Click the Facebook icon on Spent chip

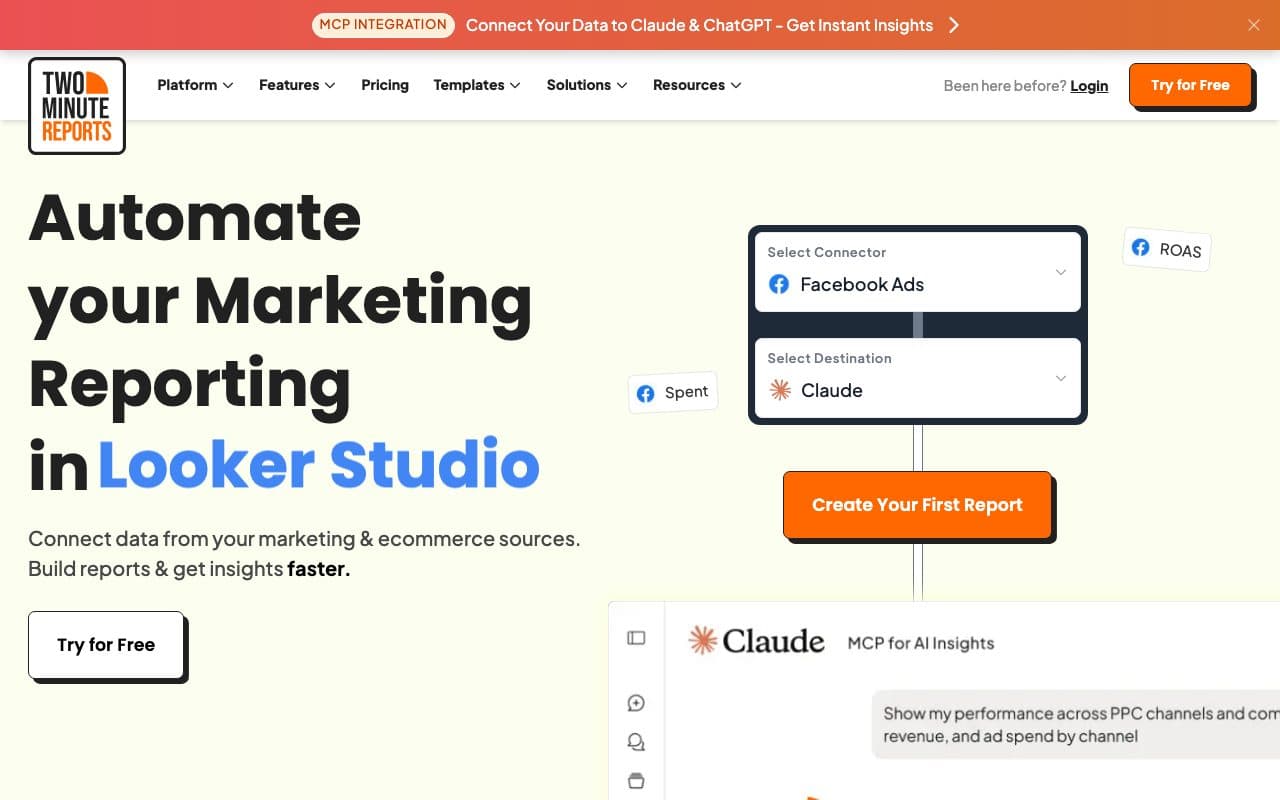tap(646, 393)
